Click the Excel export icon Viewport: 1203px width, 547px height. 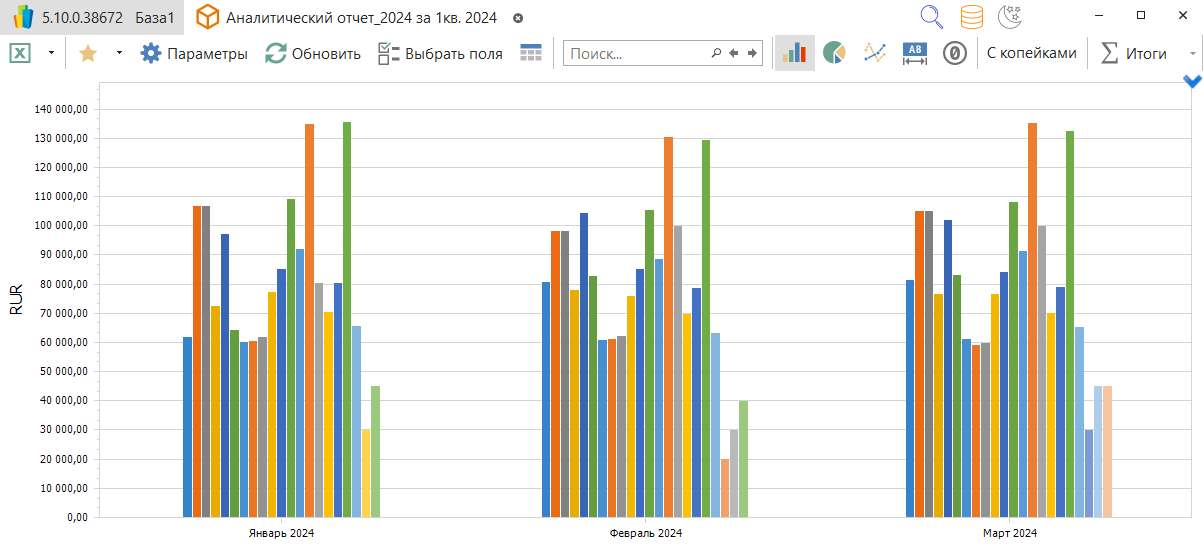pyautogui.click(x=19, y=53)
